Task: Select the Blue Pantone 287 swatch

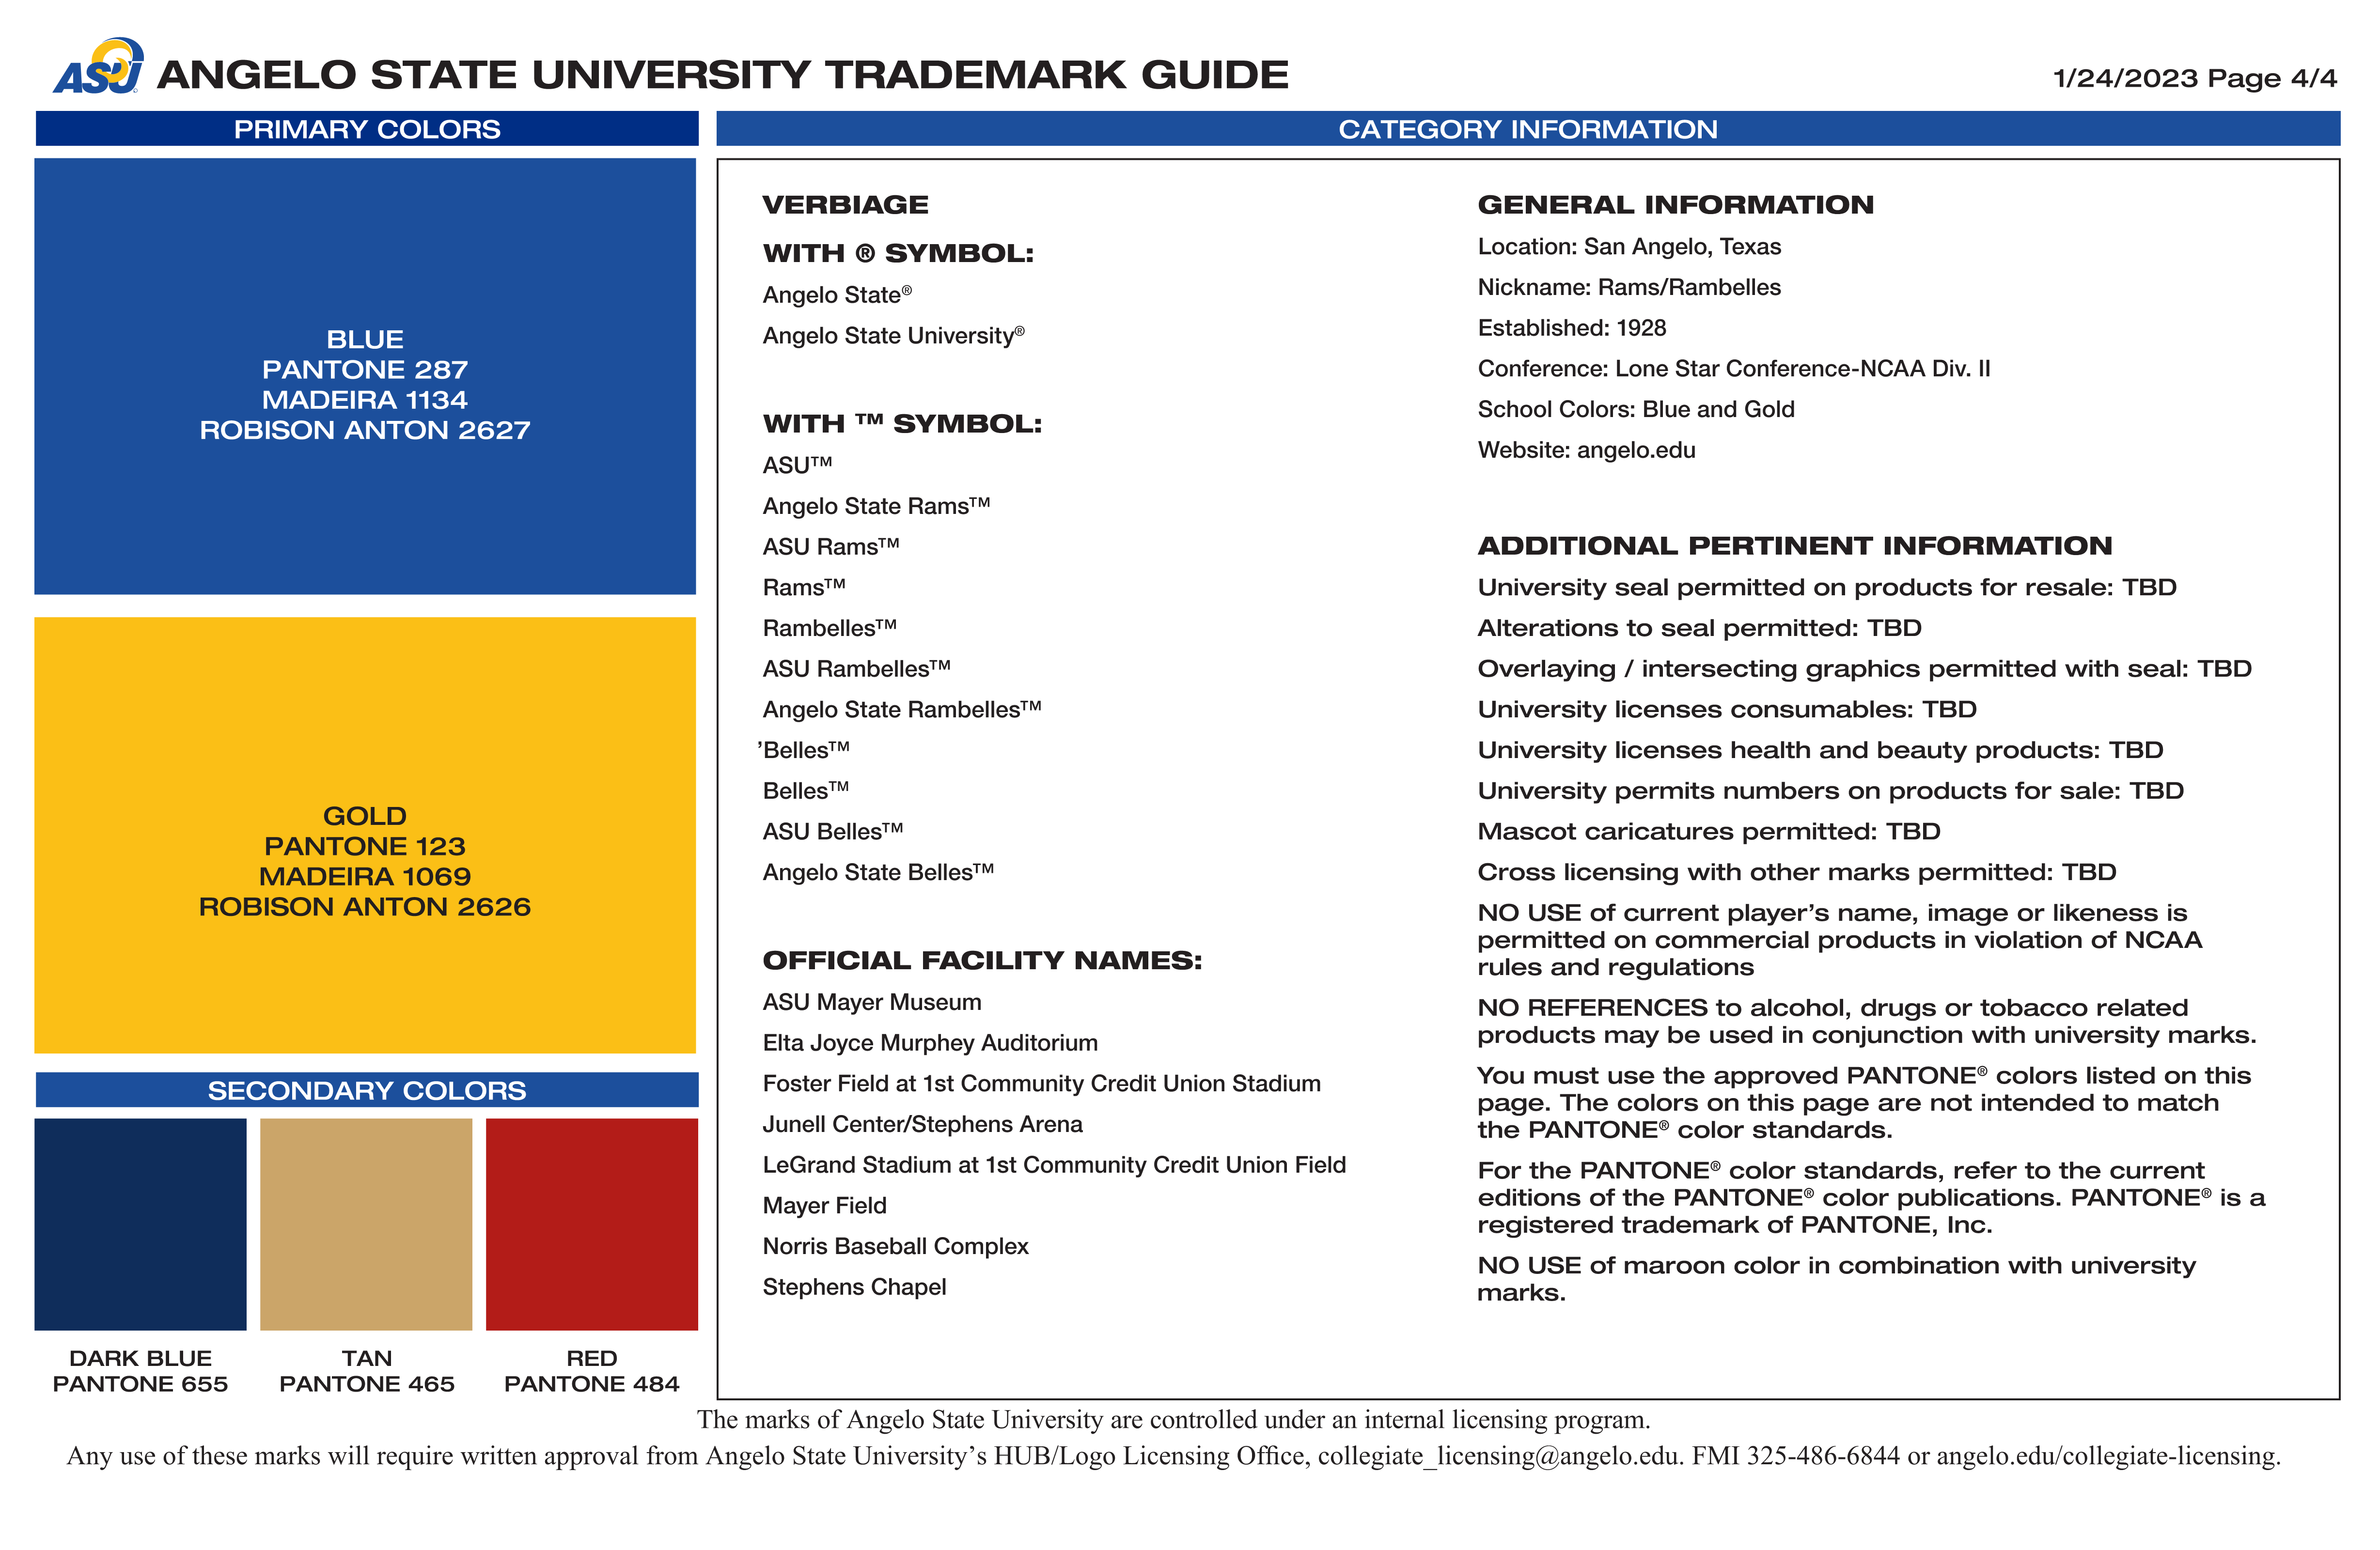Action: (x=365, y=376)
